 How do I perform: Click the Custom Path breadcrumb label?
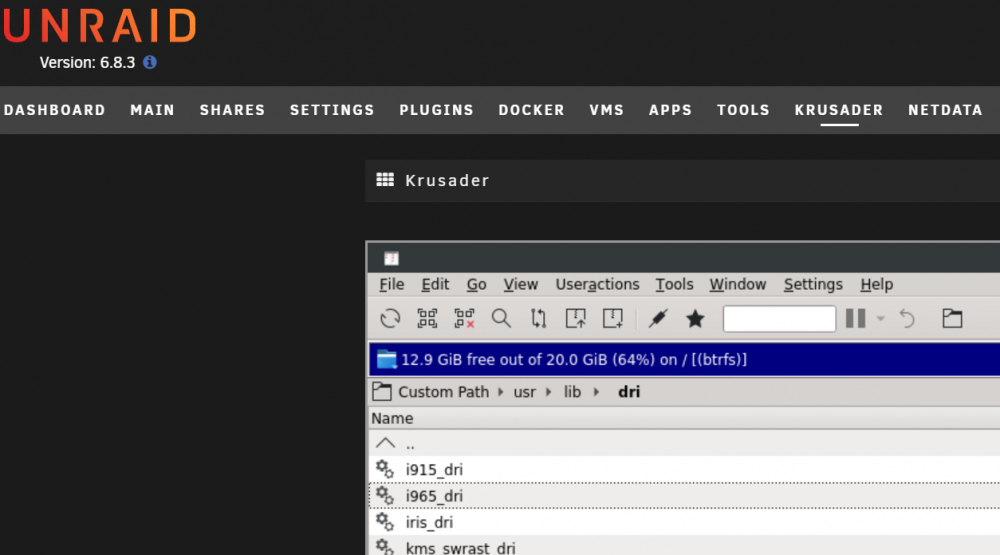(x=443, y=392)
